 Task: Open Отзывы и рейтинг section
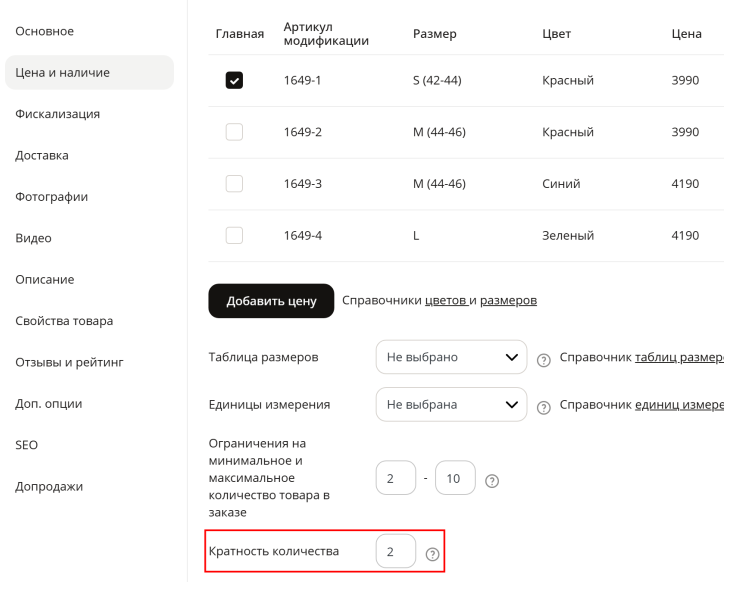tap(69, 362)
